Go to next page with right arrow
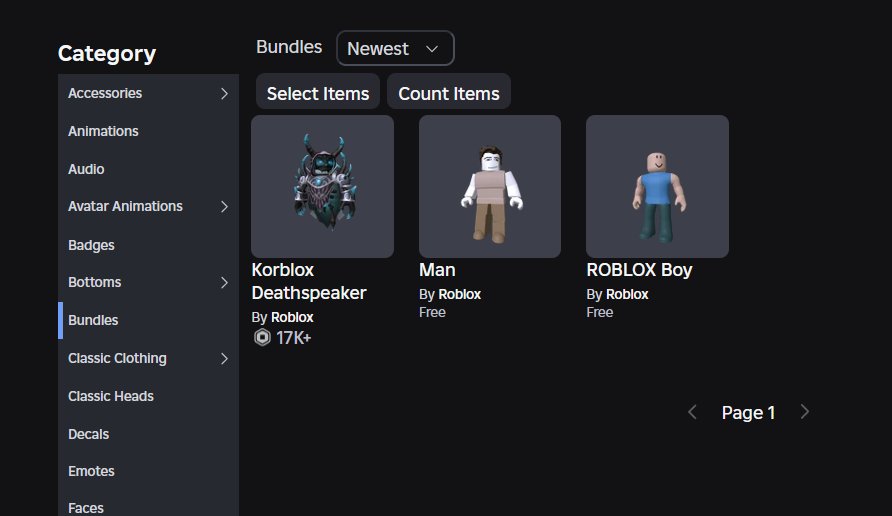Viewport: 892px width, 516px height. point(805,412)
